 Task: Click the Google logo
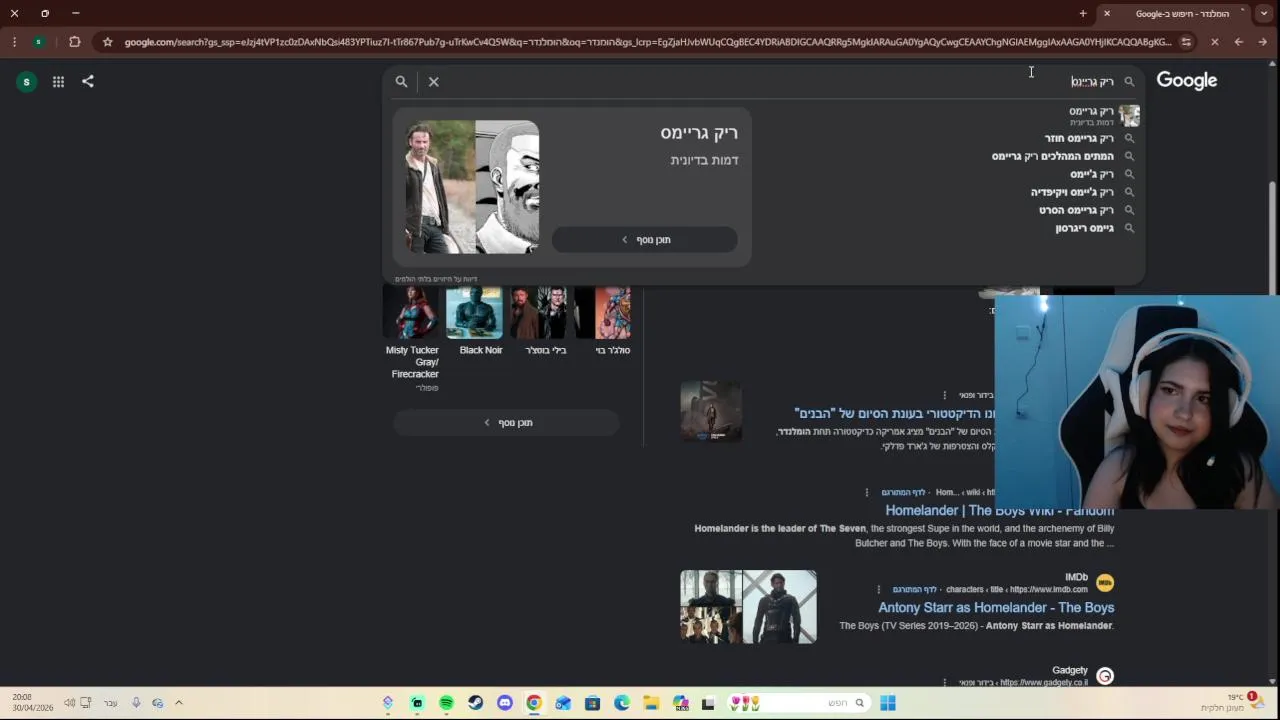click(x=1187, y=81)
